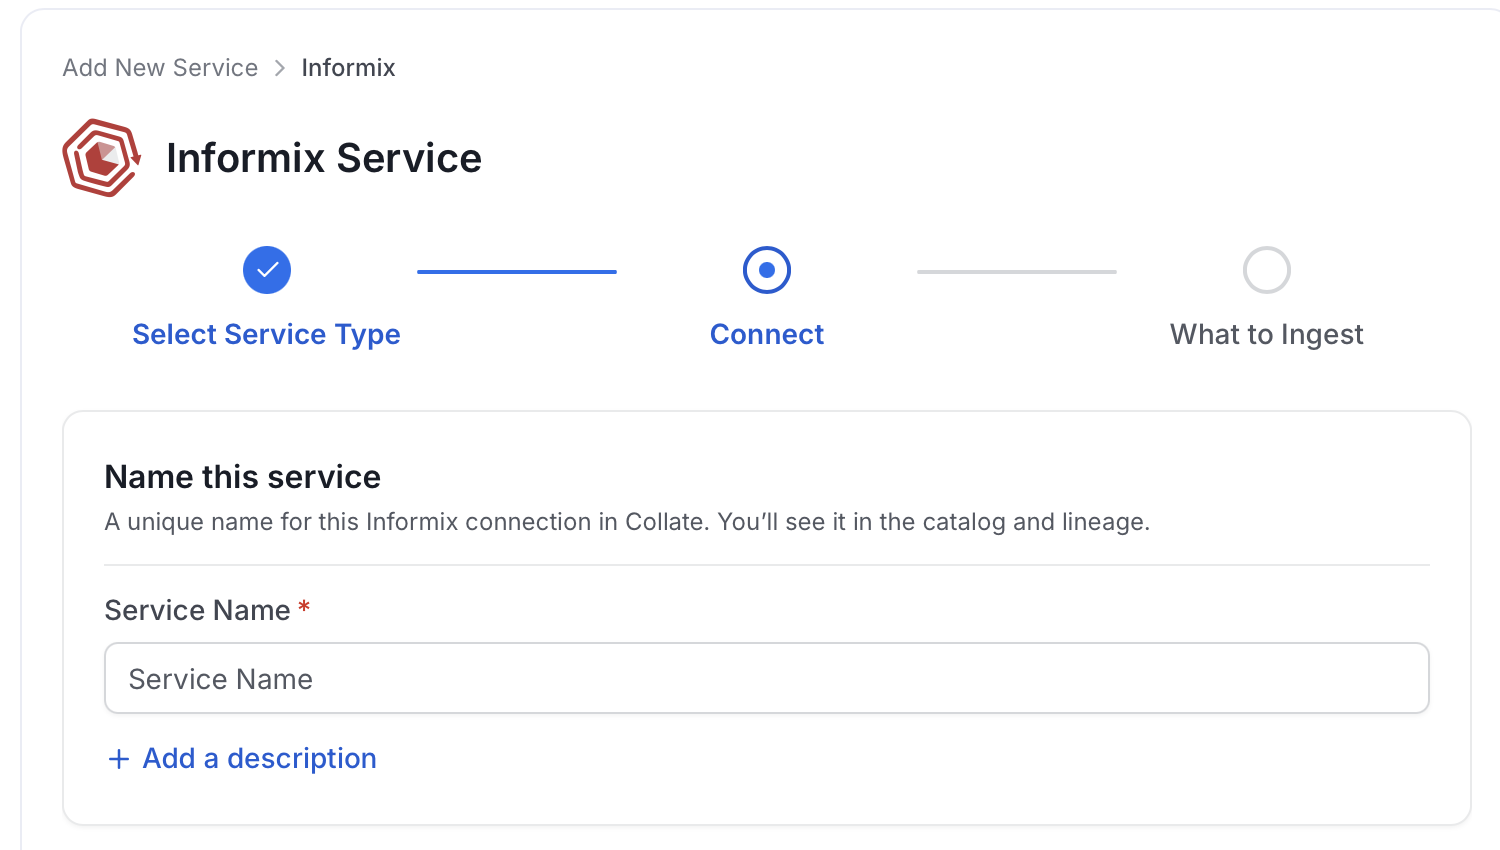Click the completed Select Service Type step checkmark

267,270
